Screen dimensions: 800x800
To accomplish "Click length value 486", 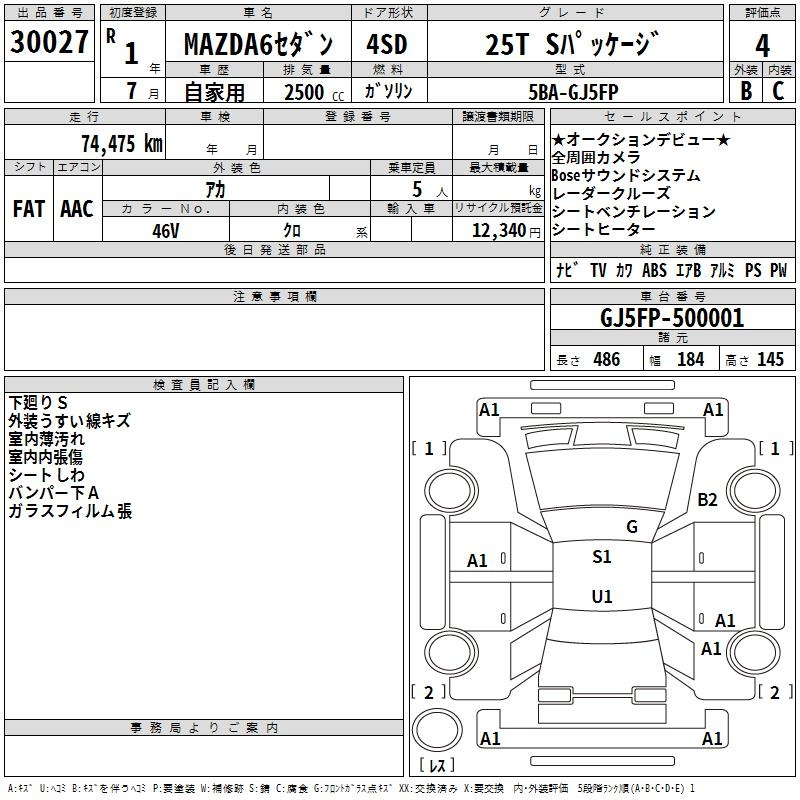I will 607,359.
